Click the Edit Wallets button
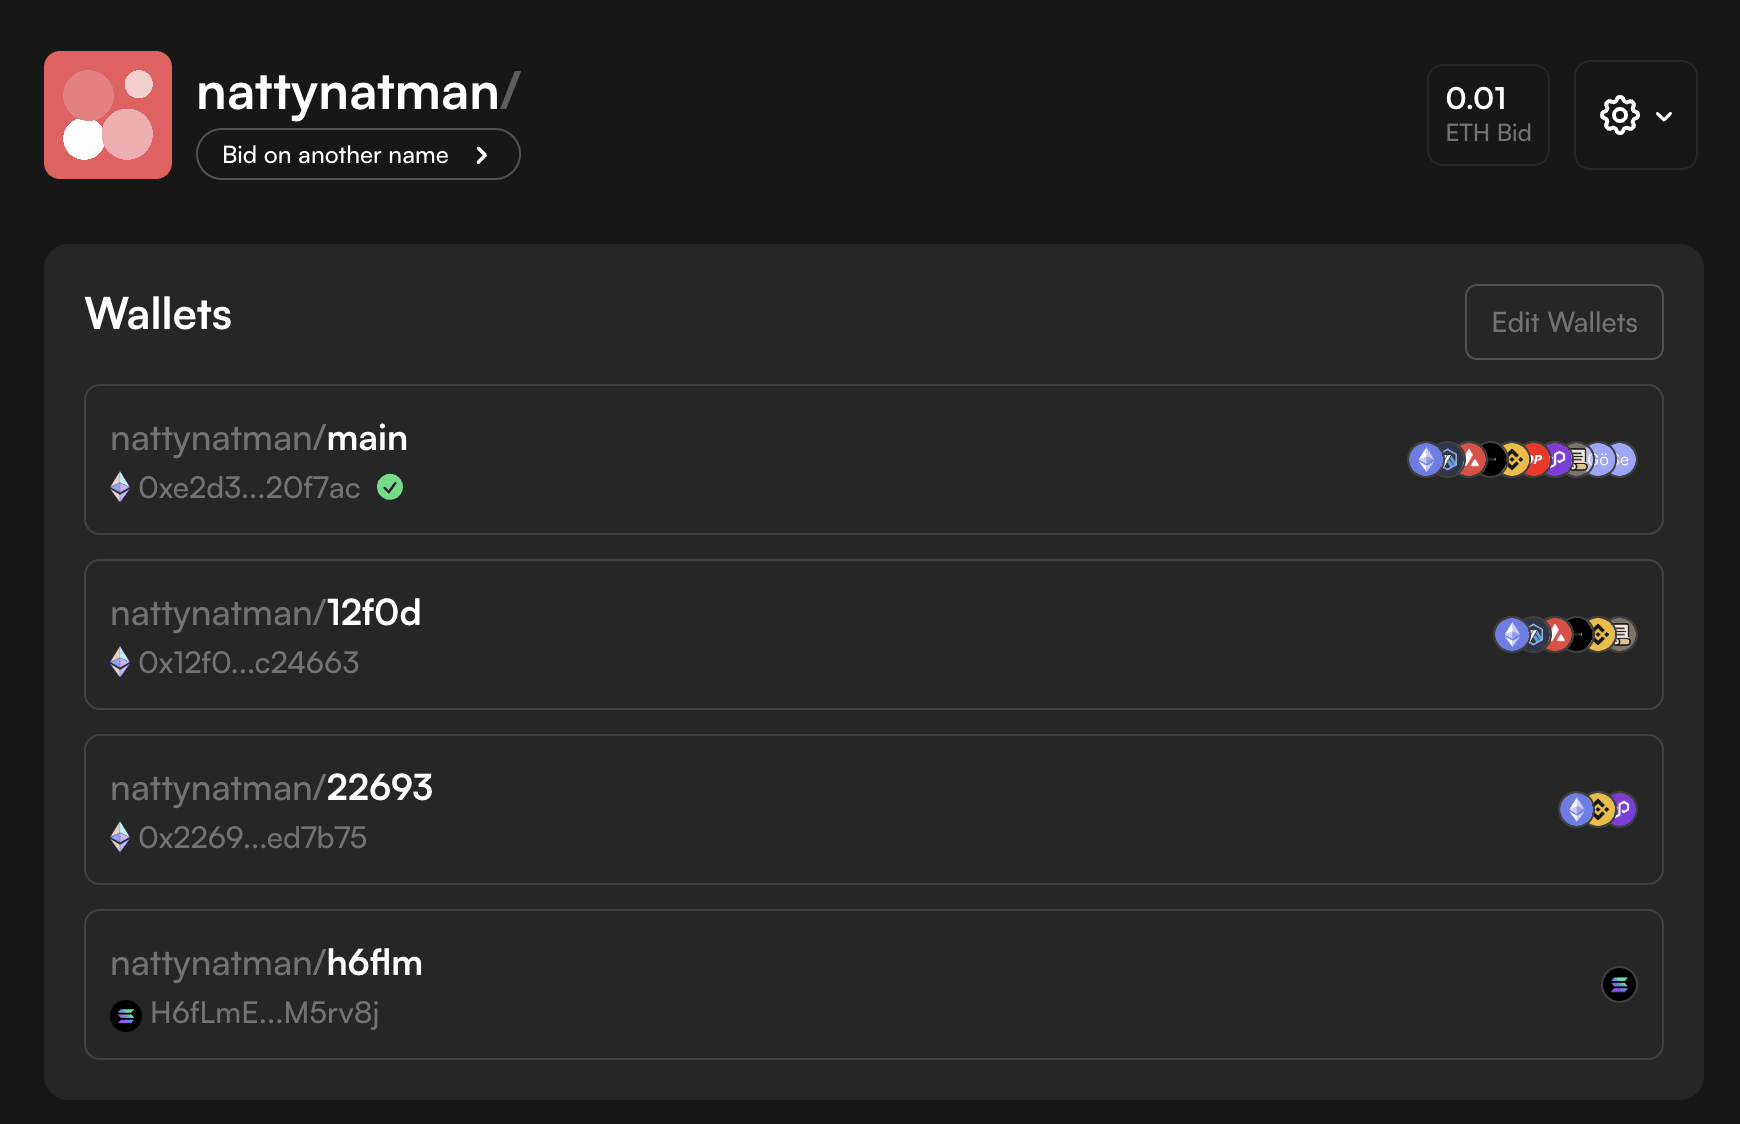1740x1124 pixels. 1563,322
